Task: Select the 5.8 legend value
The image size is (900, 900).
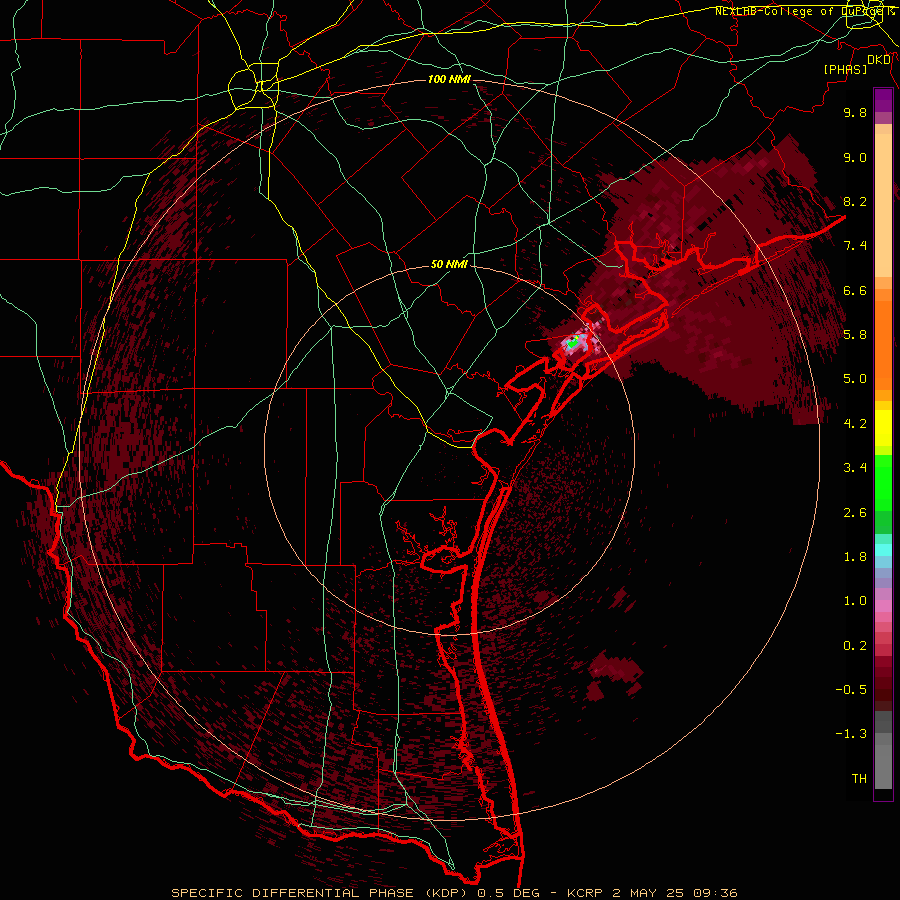Action: [x=855, y=335]
